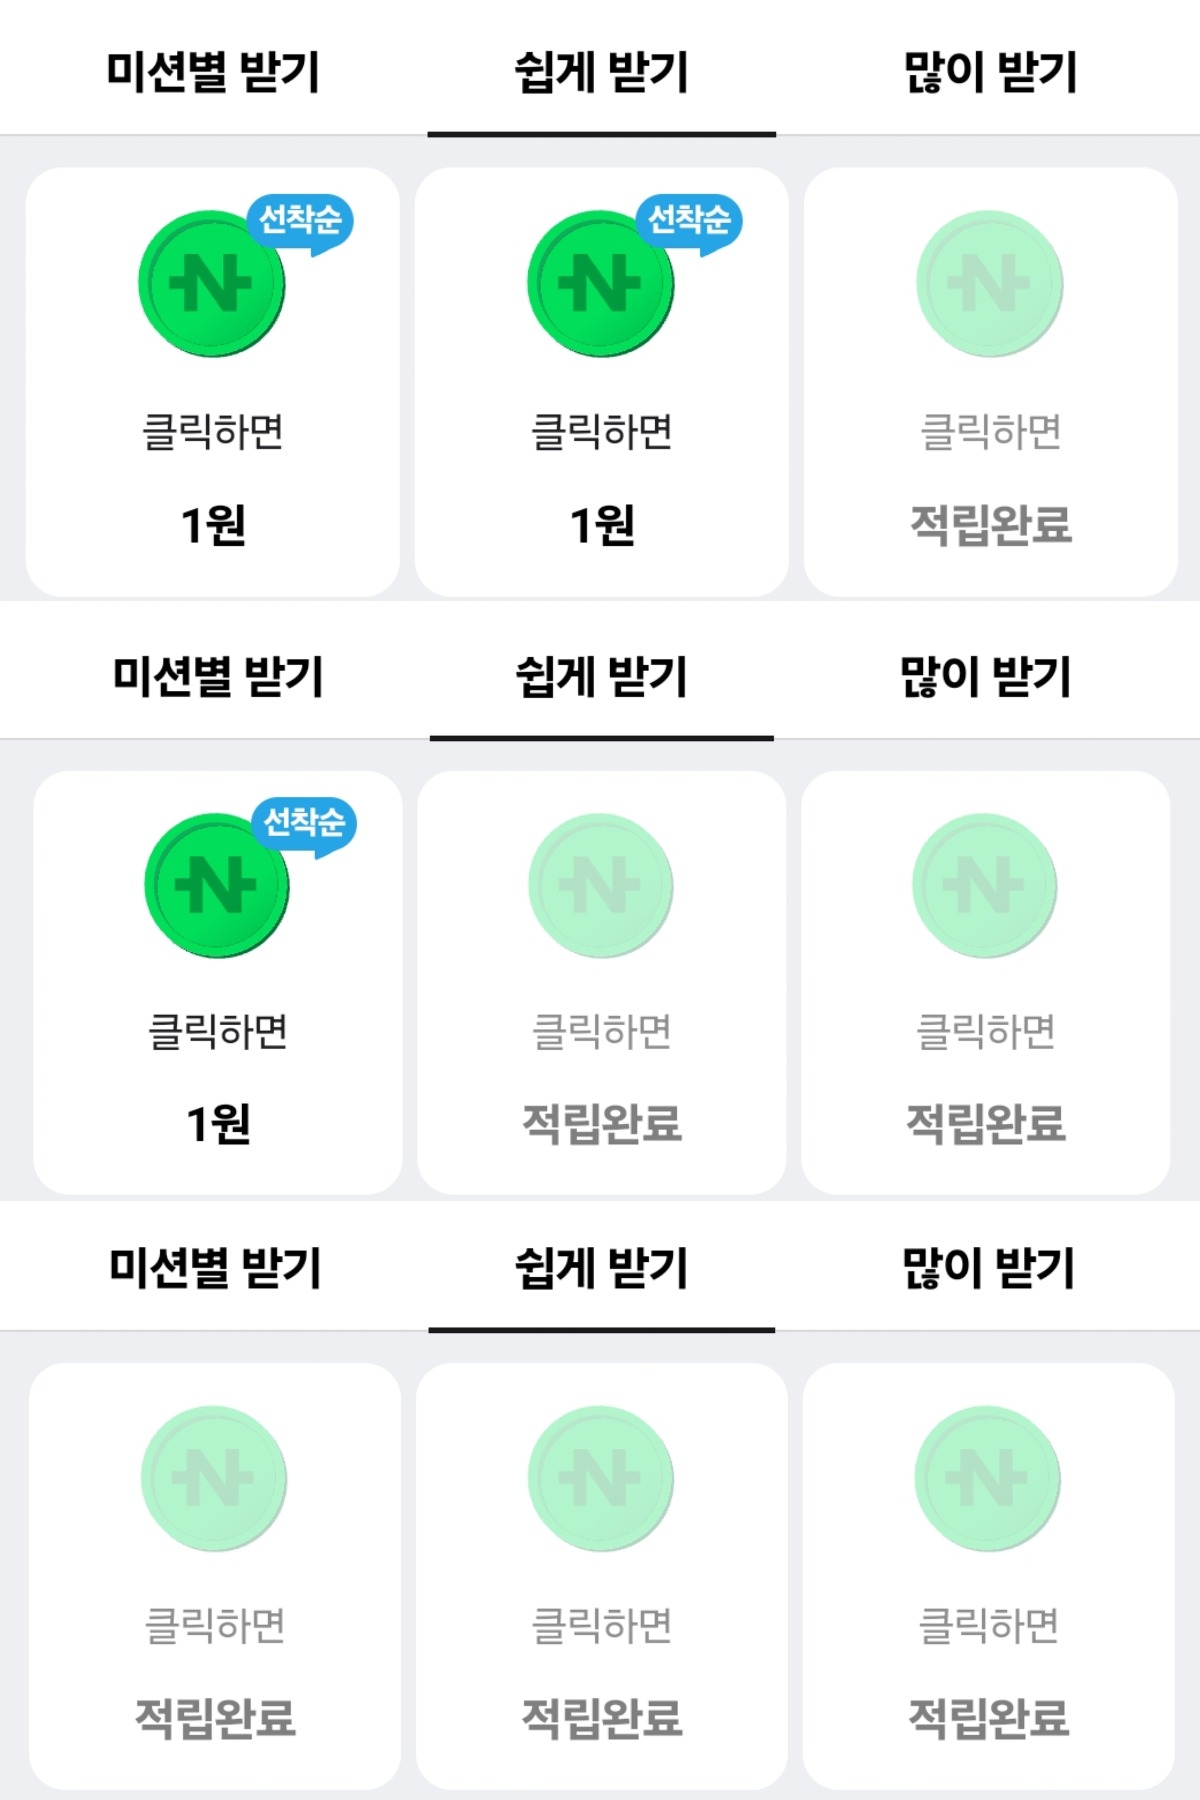Tap the faded N coin in the bottom-center card
The width and height of the screenshot is (1200, 1800).
(x=600, y=1479)
